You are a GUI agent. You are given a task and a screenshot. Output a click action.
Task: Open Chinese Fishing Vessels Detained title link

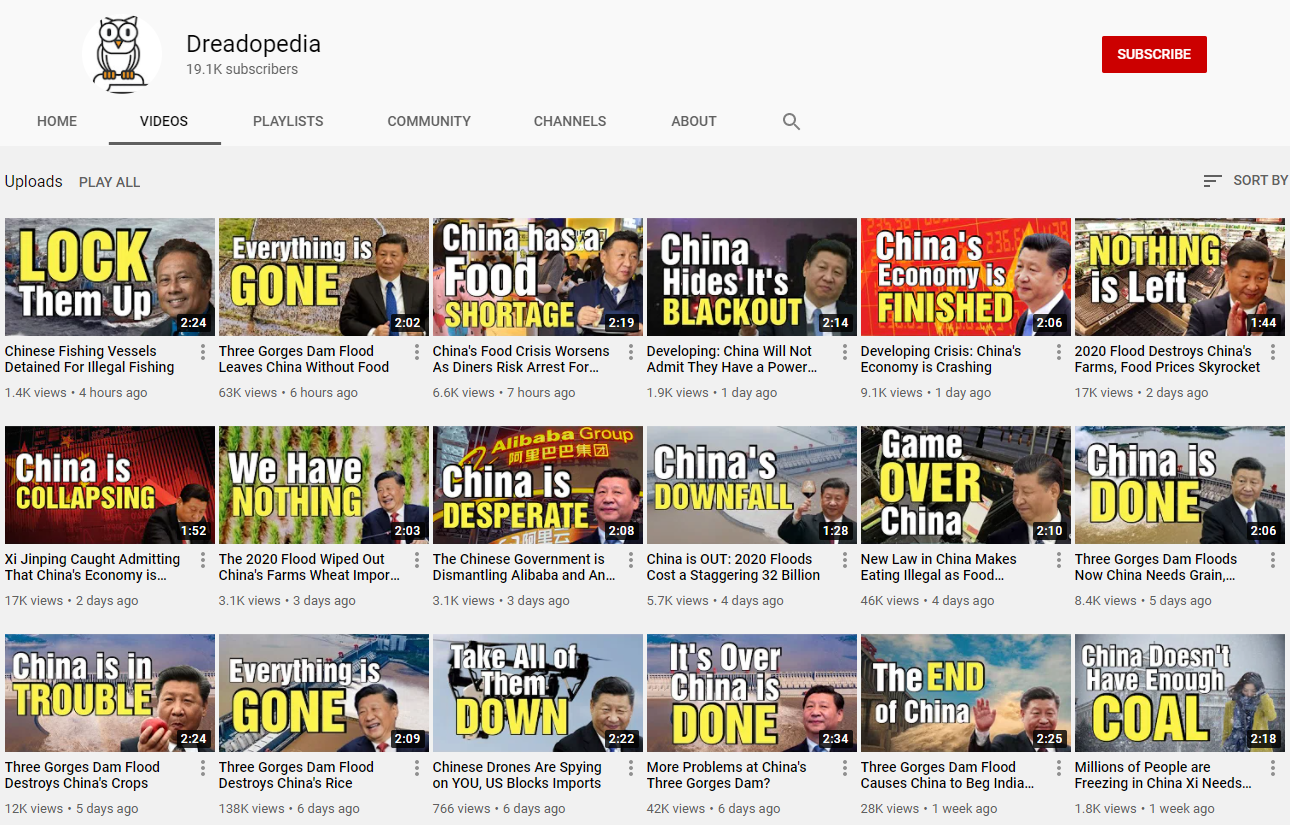point(90,359)
